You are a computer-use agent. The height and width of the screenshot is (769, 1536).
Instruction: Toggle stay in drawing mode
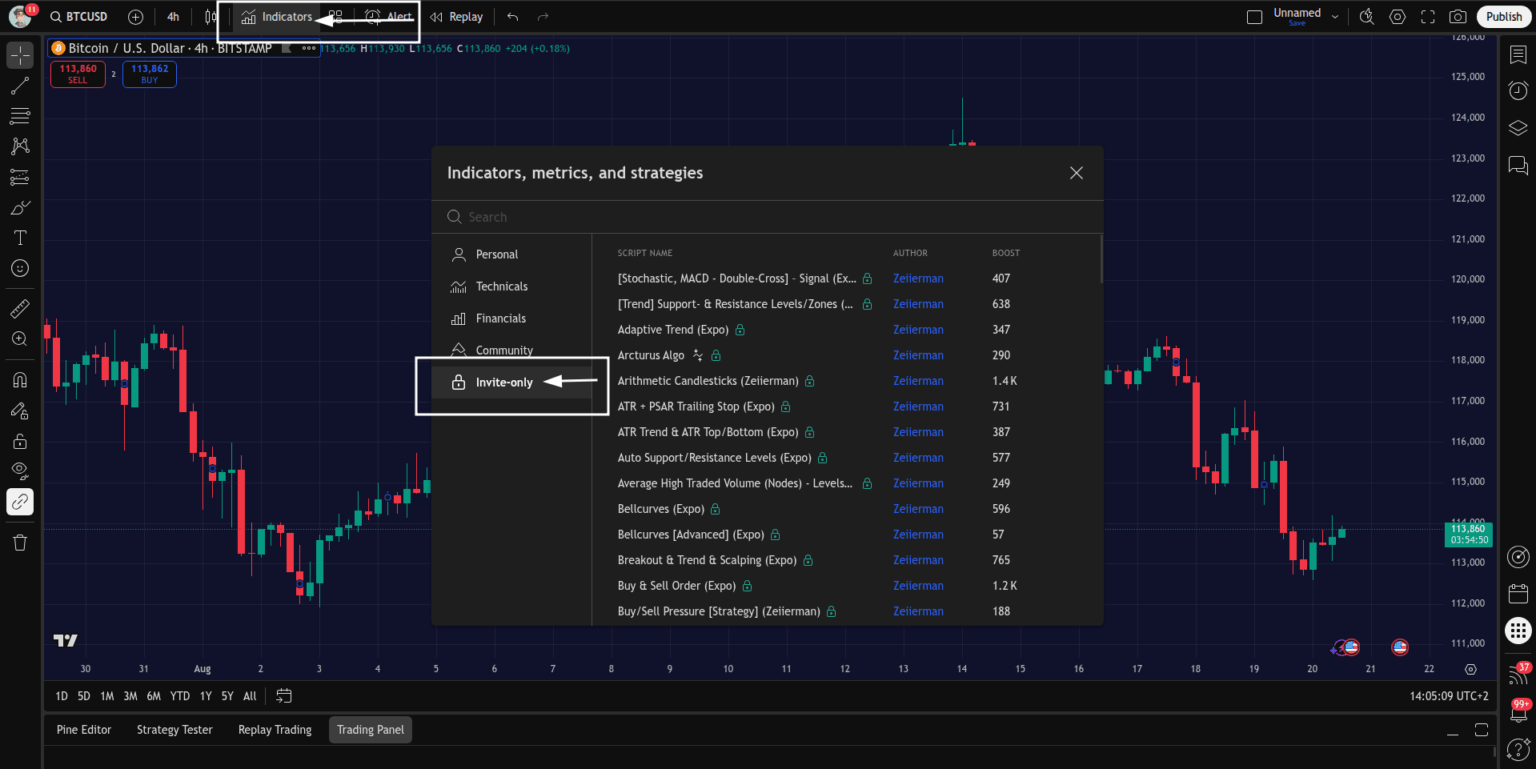(x=20, y=410)
